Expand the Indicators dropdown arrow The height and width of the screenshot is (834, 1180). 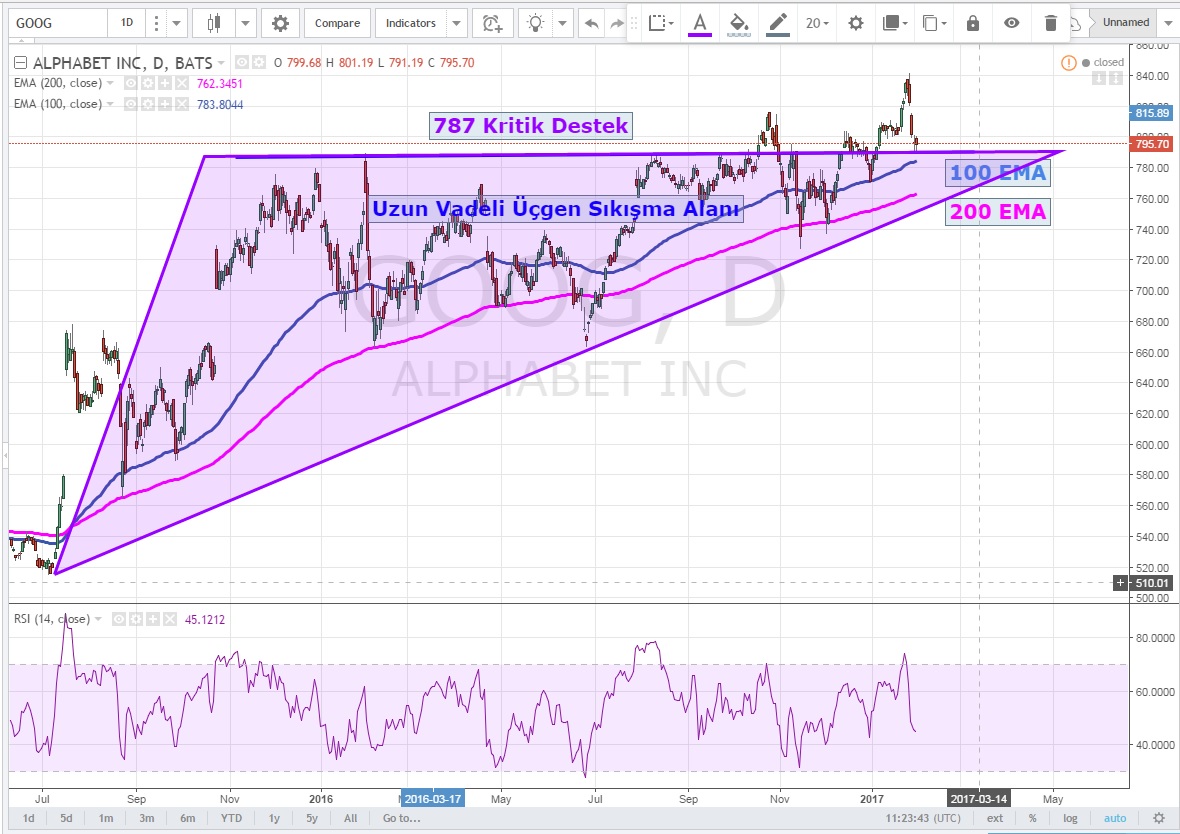point(456,23)
